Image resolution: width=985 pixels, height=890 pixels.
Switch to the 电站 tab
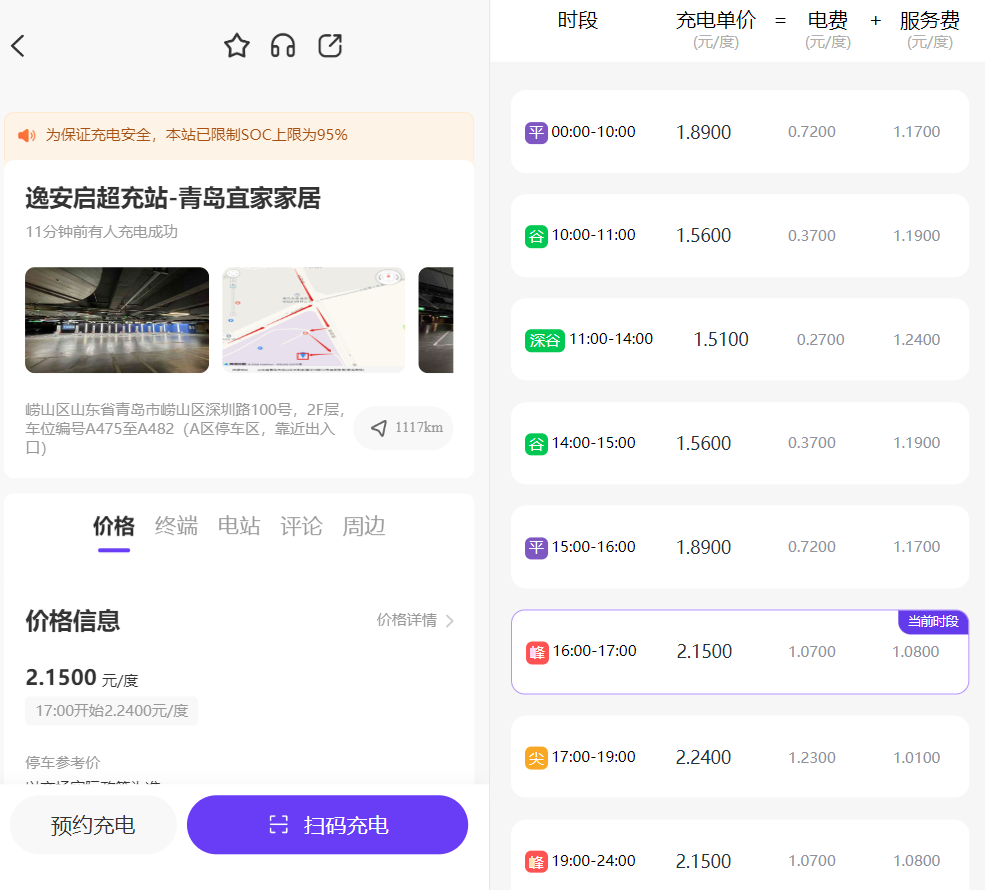pos(239,526)
